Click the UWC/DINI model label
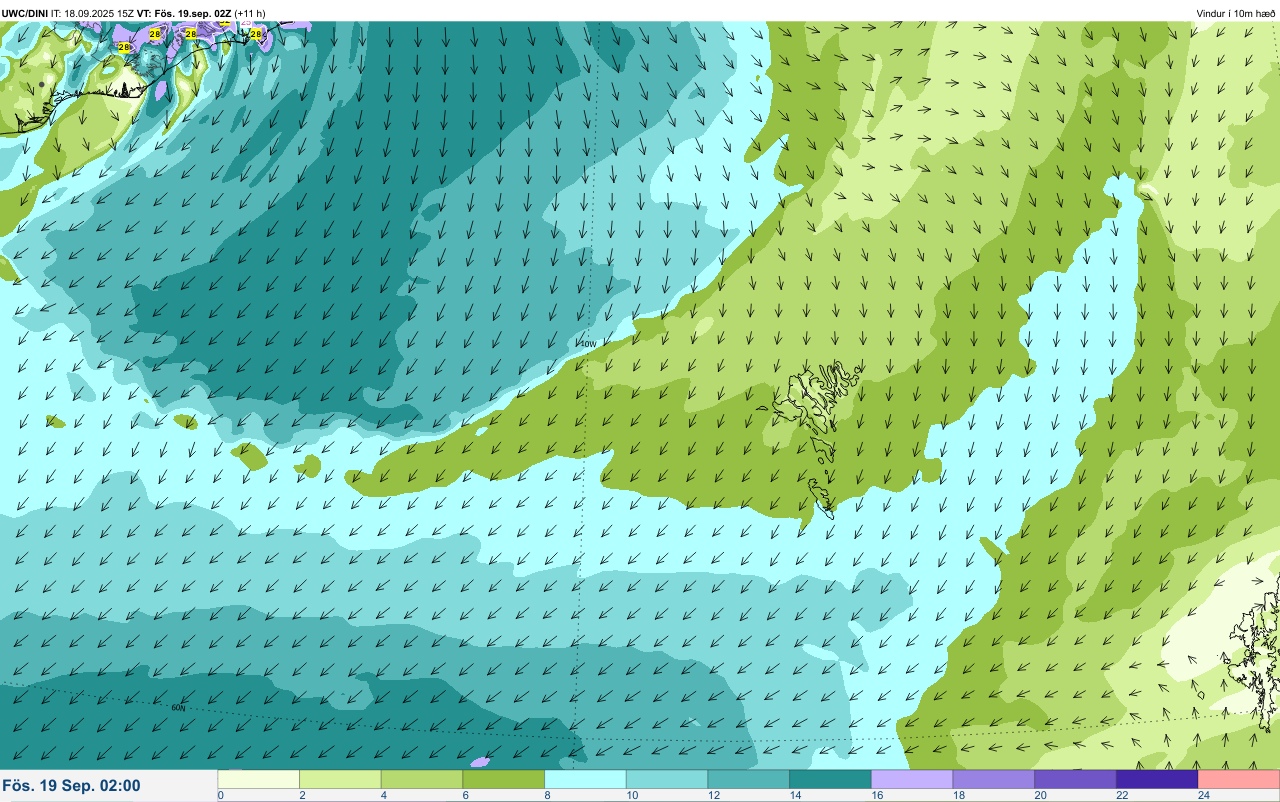Image resolution: width=1280 pixels, height=802 pixels. point(24,13)
